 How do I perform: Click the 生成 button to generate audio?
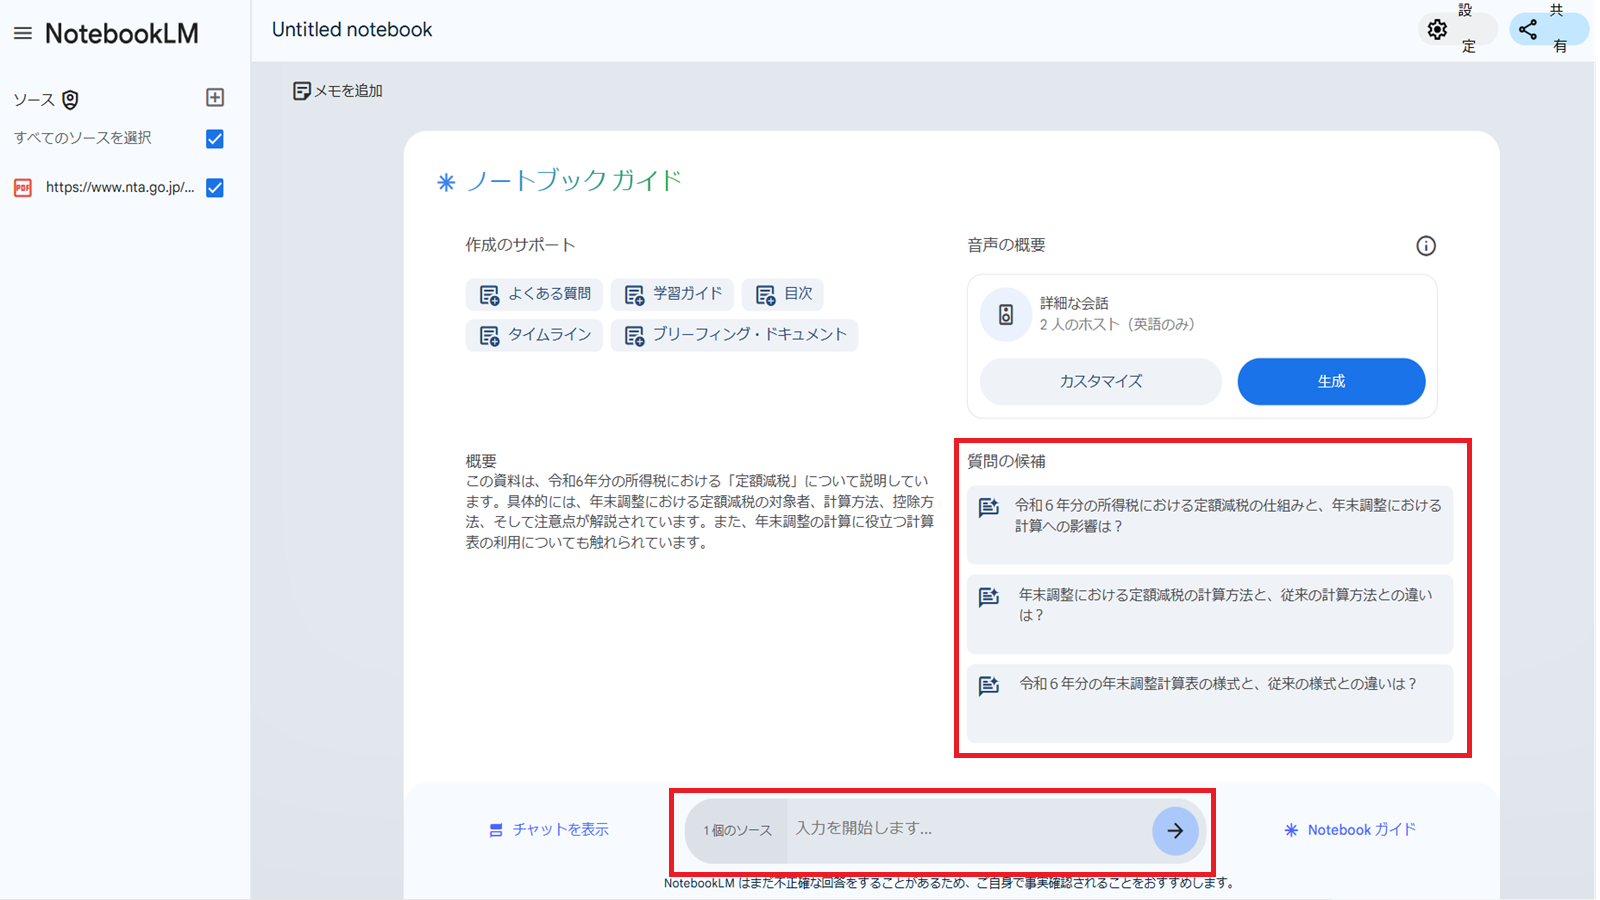[1331, 381]
